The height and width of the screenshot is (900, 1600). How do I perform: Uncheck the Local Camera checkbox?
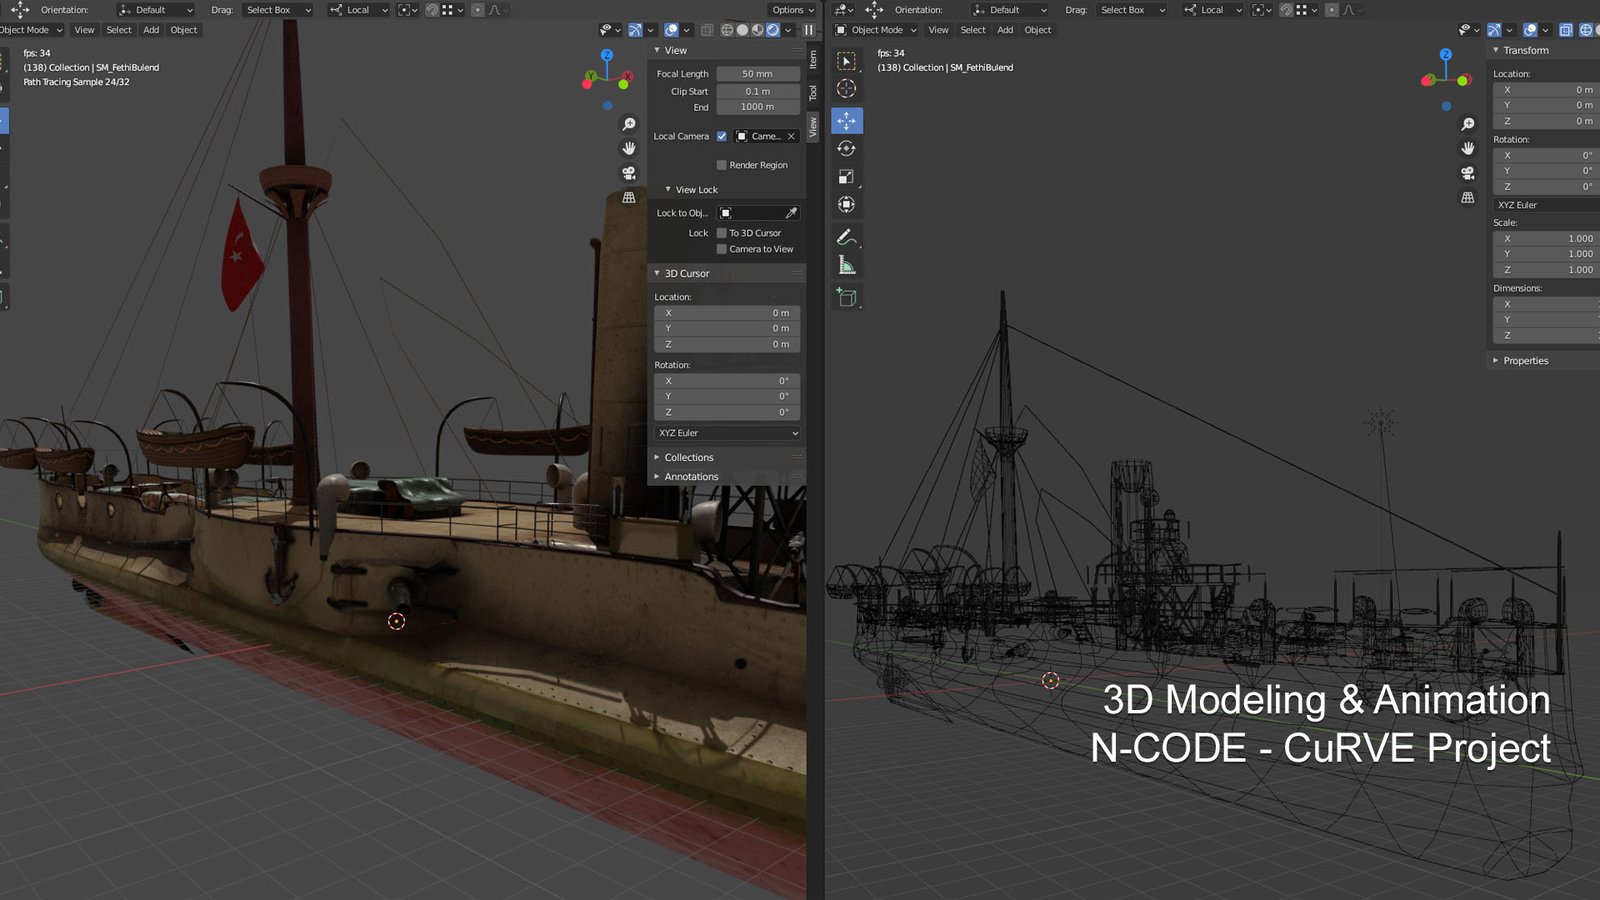(722, 136)
